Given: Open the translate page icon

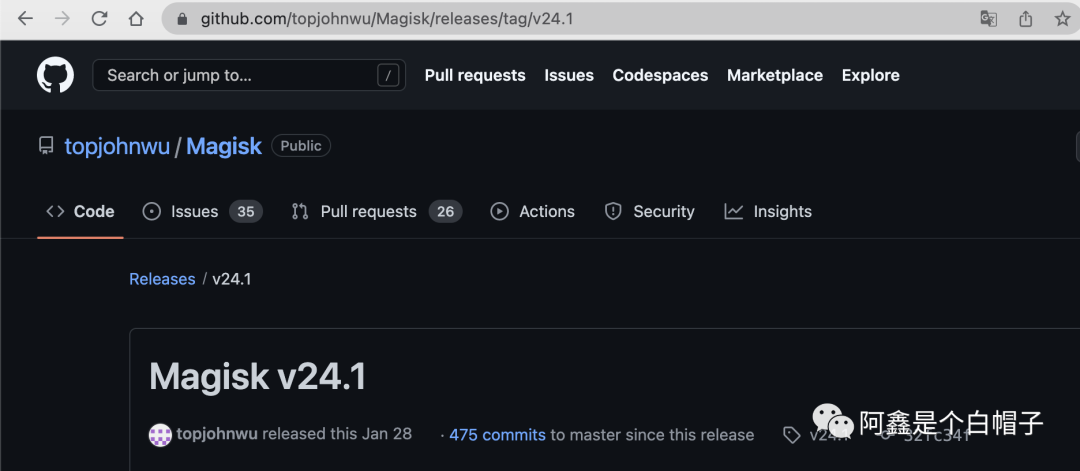Looking at the screenshot, I should tap(988, 19).
